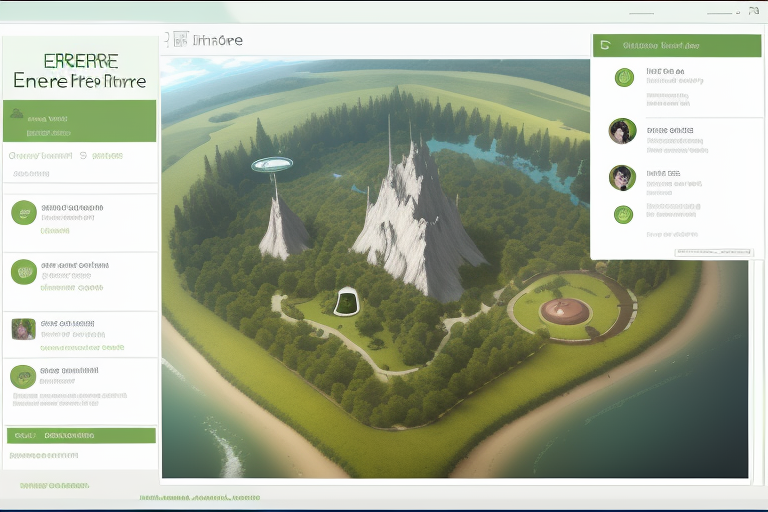Select the dome-shaped marker in the forest clearing
The width and height of the screenshot is (768, 512).
347,300
